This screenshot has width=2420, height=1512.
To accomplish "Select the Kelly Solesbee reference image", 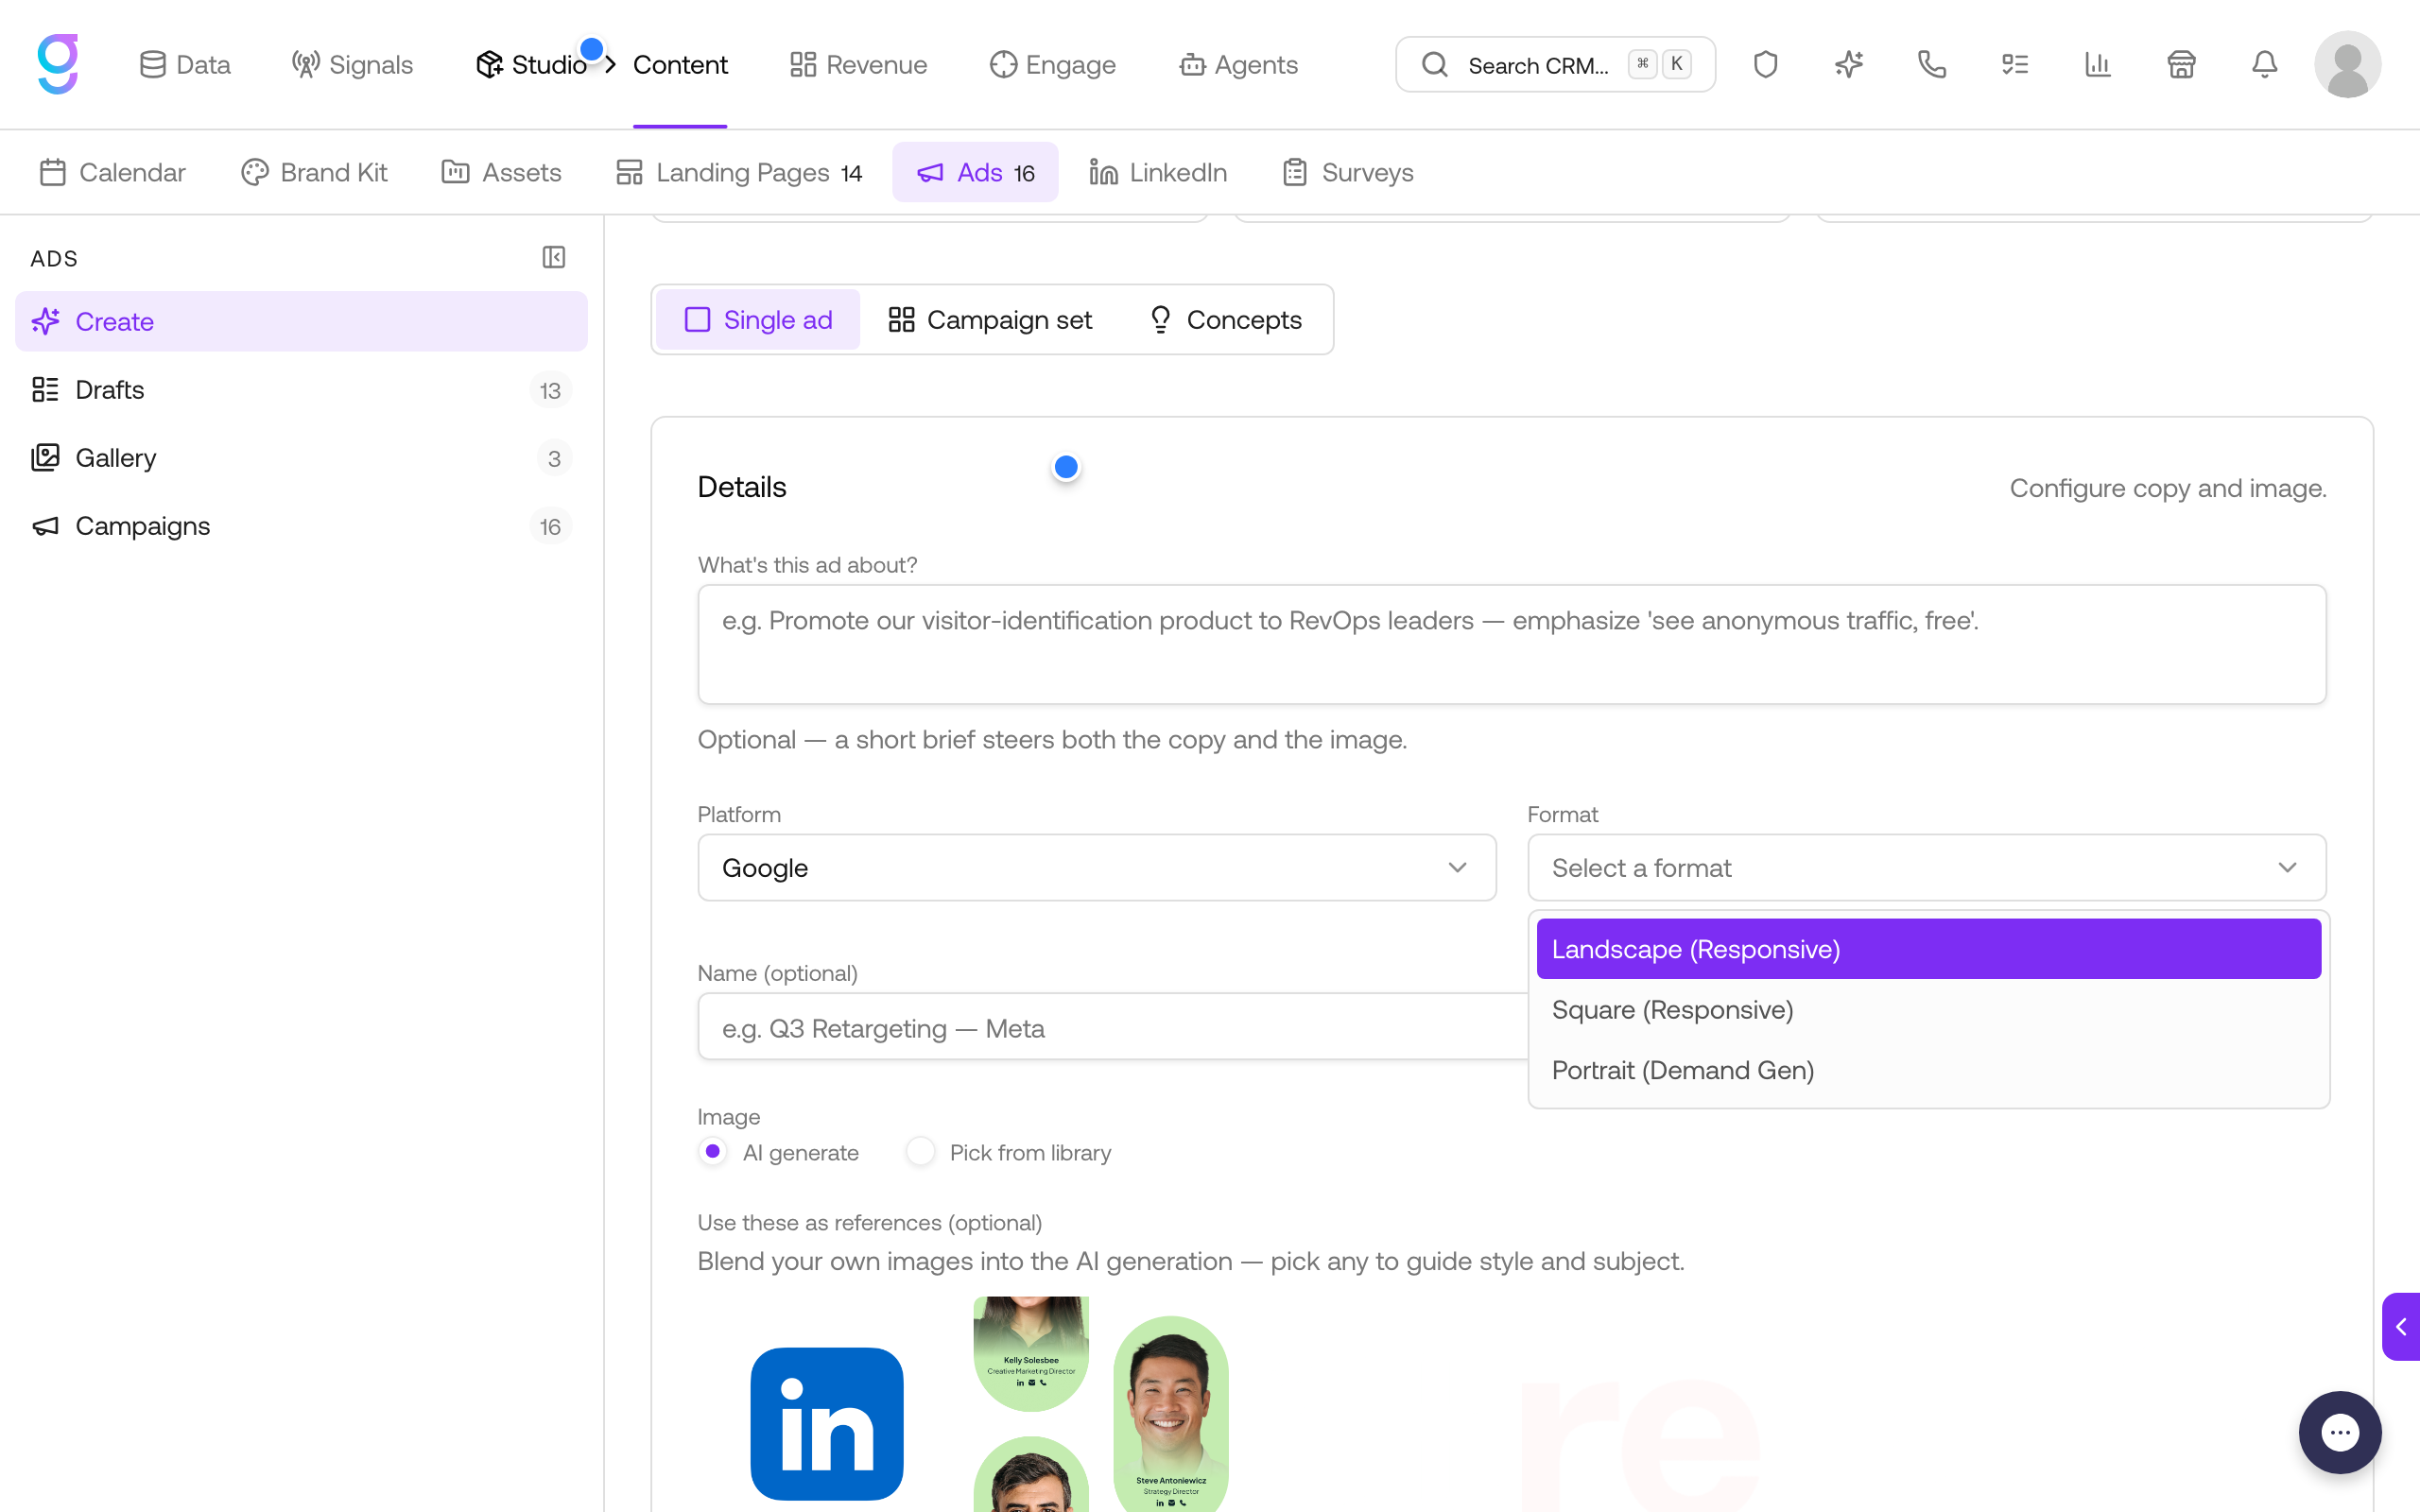I will coord(1031,1353).
